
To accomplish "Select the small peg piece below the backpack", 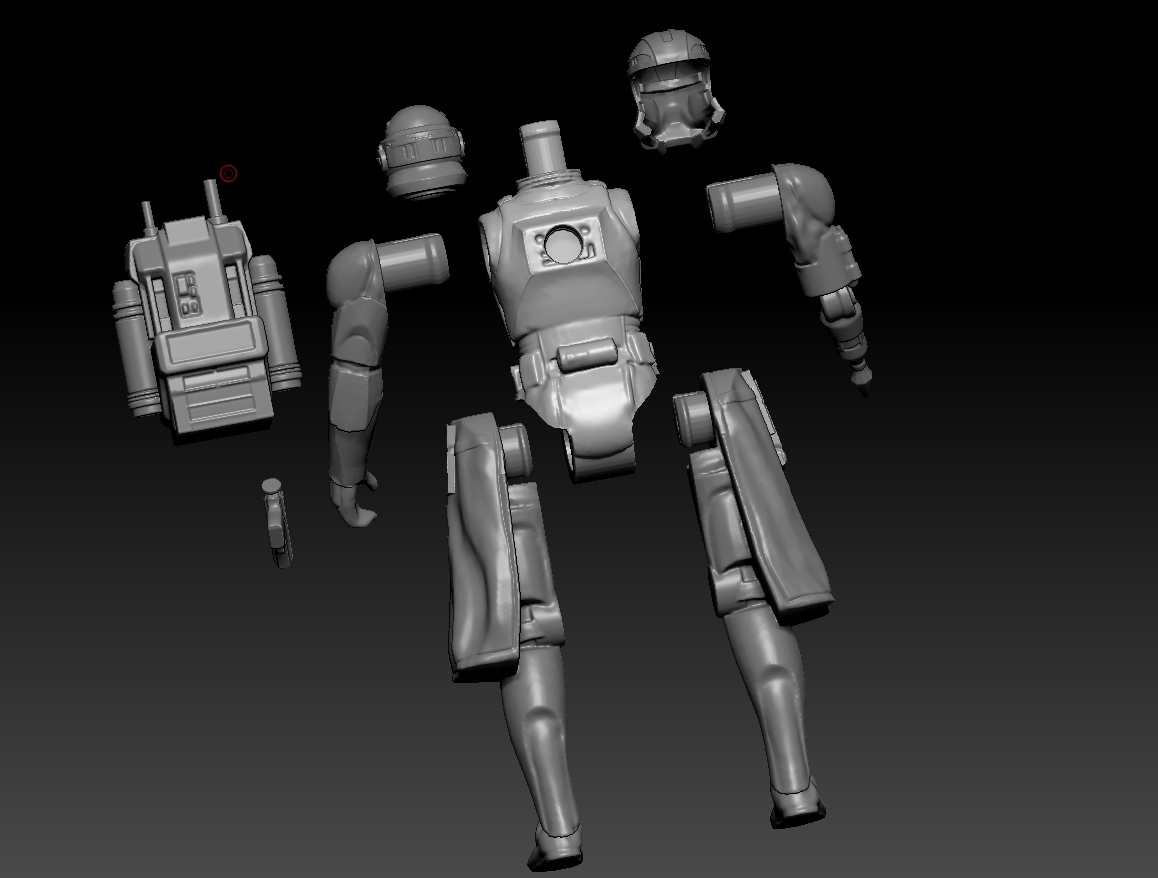I will pyautogui.click(x=278, y=522).
